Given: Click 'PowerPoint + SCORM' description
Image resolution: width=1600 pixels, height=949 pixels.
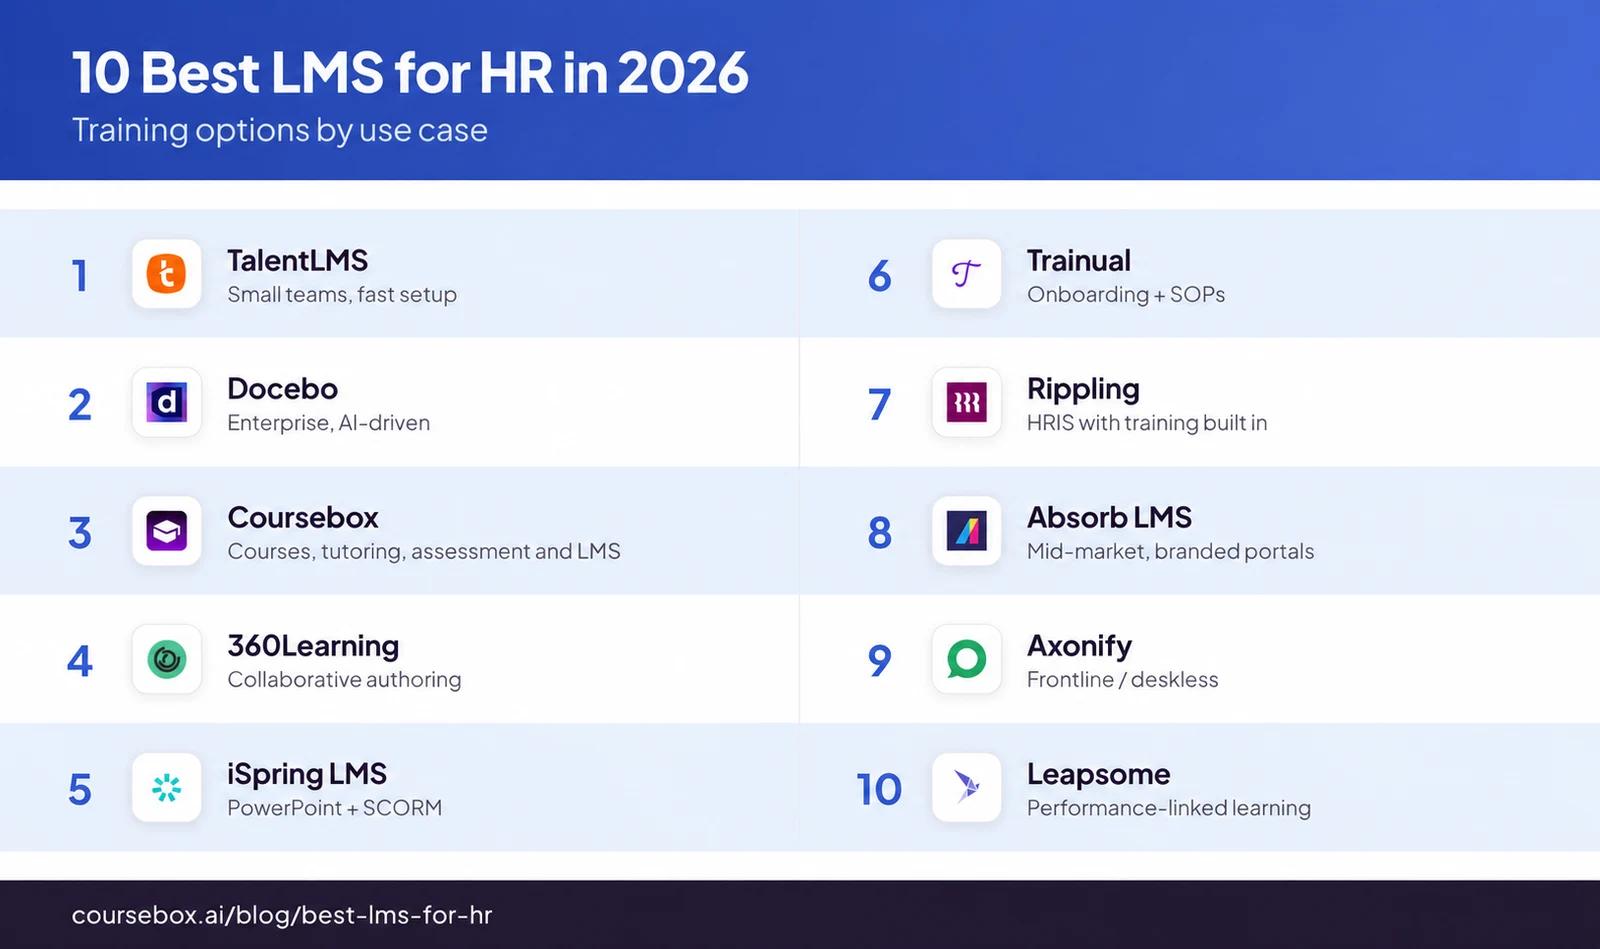Looking at the screenshot, I should (x=335, y=808).
